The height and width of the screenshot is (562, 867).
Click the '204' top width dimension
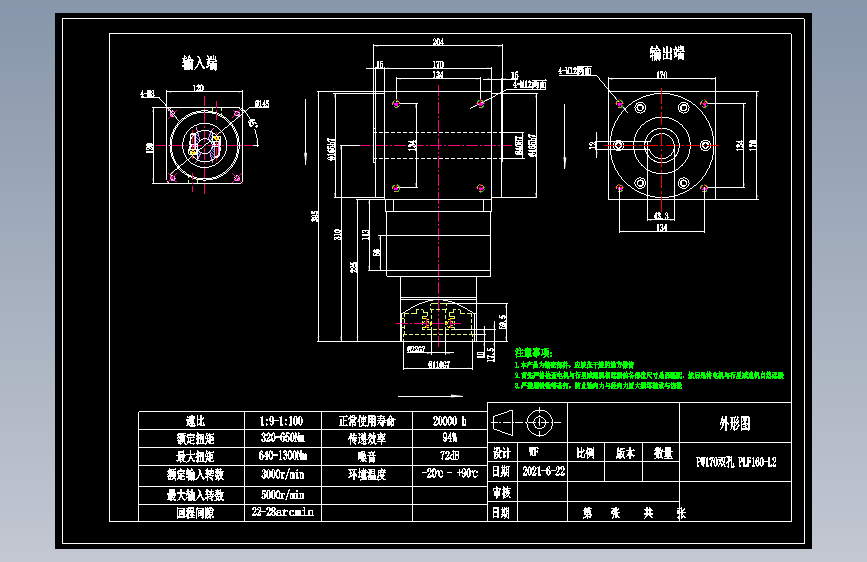click(438, 41)
